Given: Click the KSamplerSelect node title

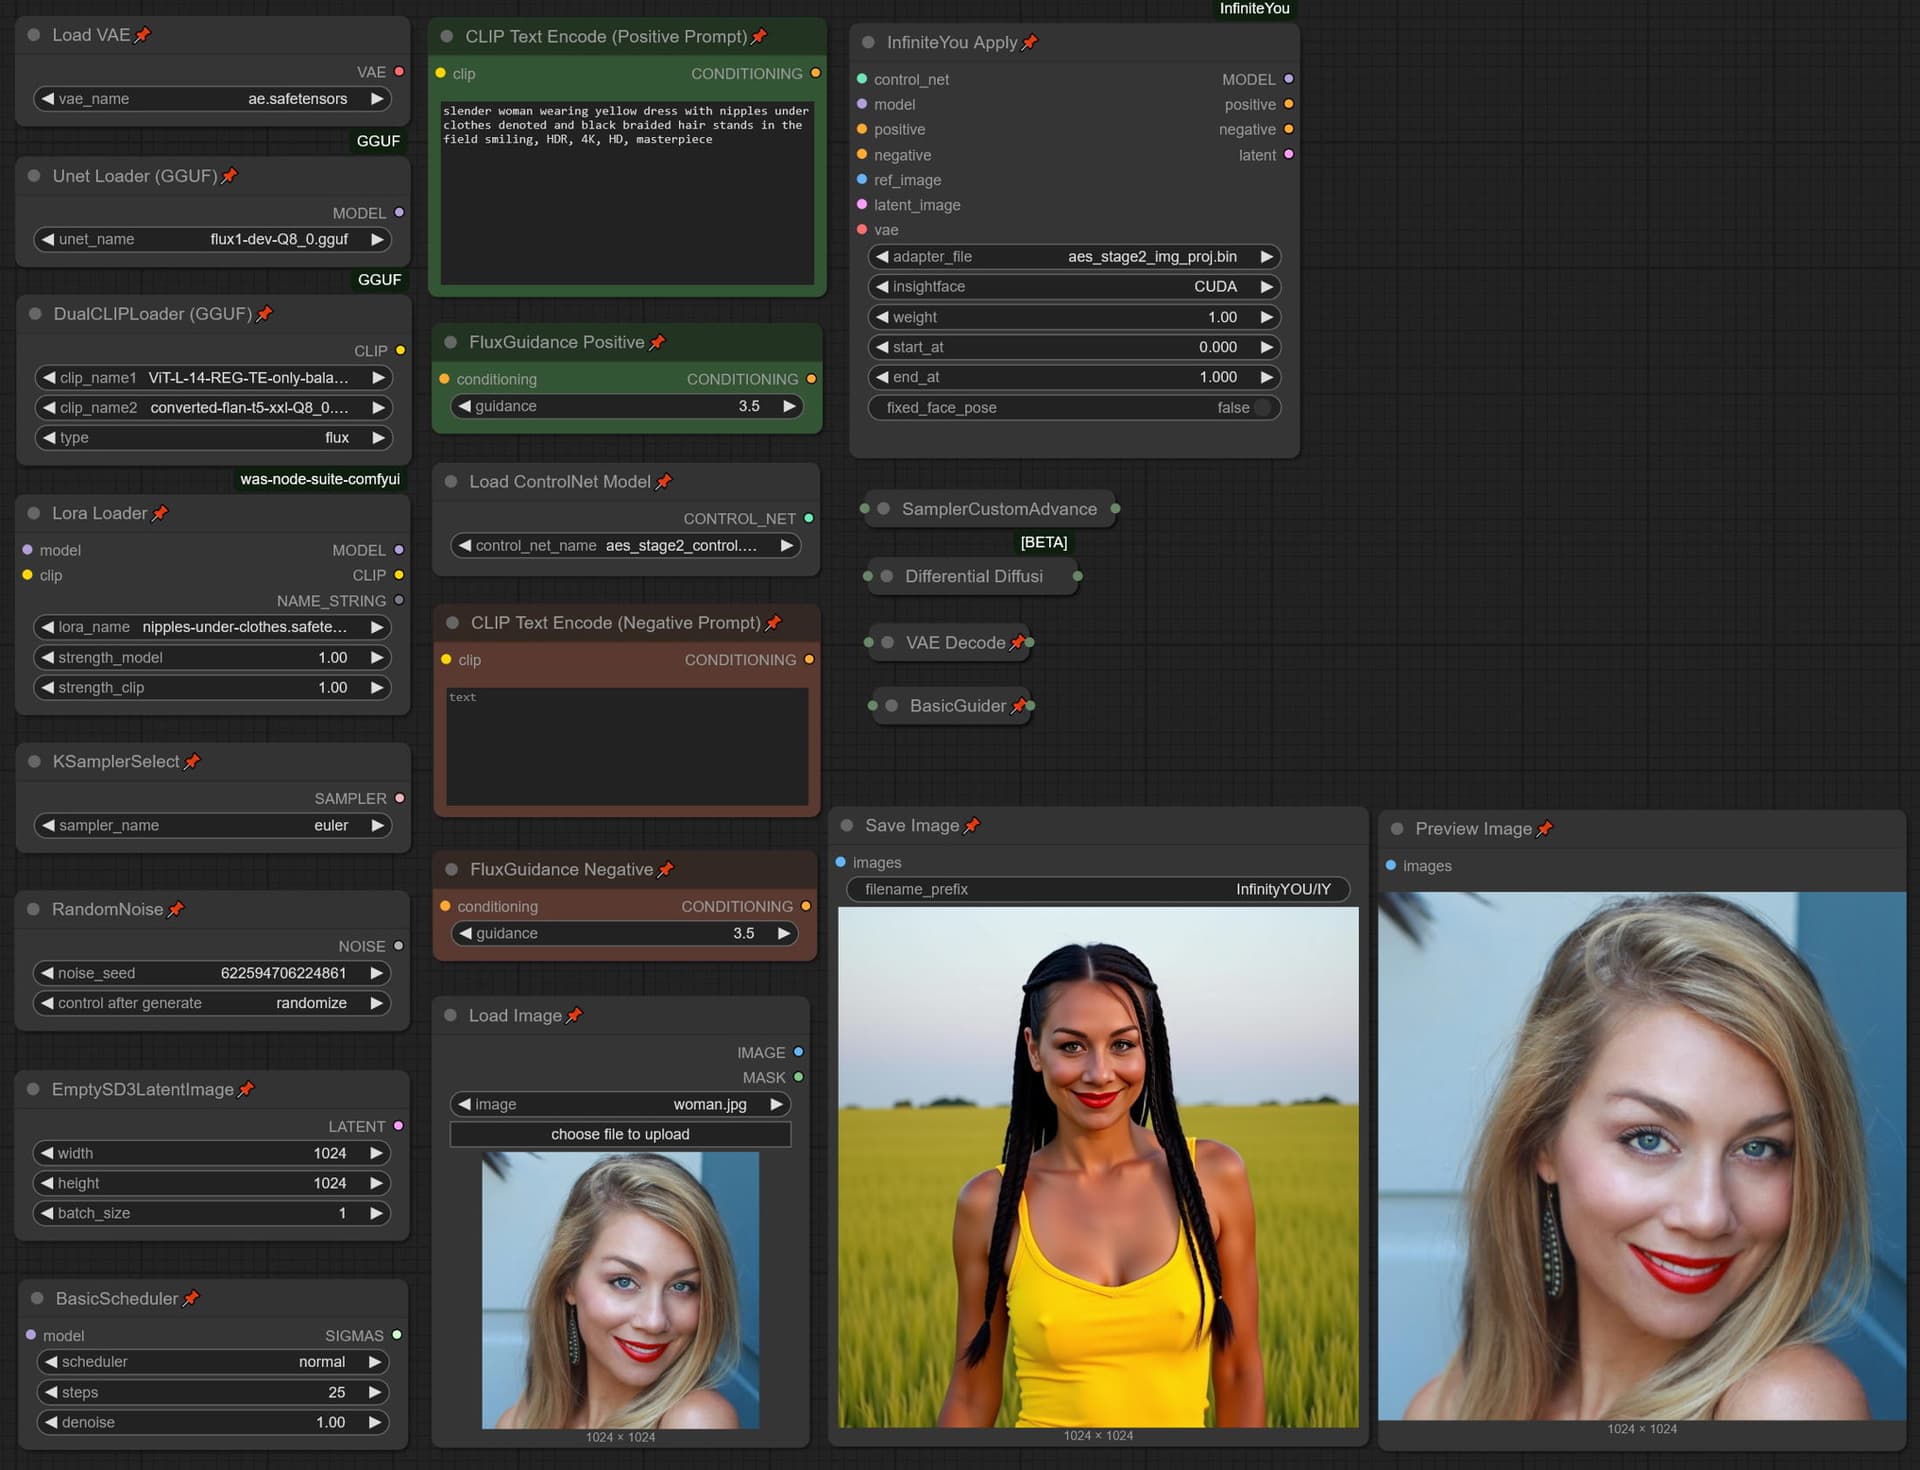Looking at the screenshot, I should (116, 762).
